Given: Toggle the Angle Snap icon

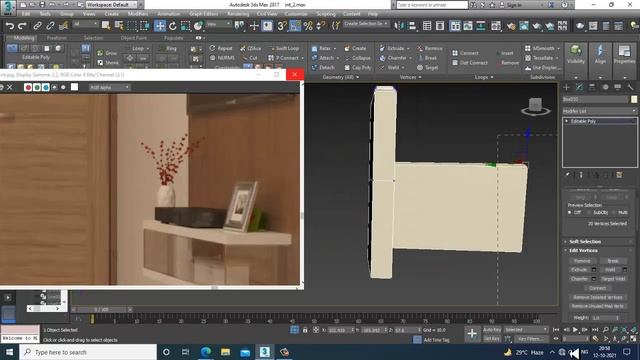Looking at the screenshot, I should [295, 26].
